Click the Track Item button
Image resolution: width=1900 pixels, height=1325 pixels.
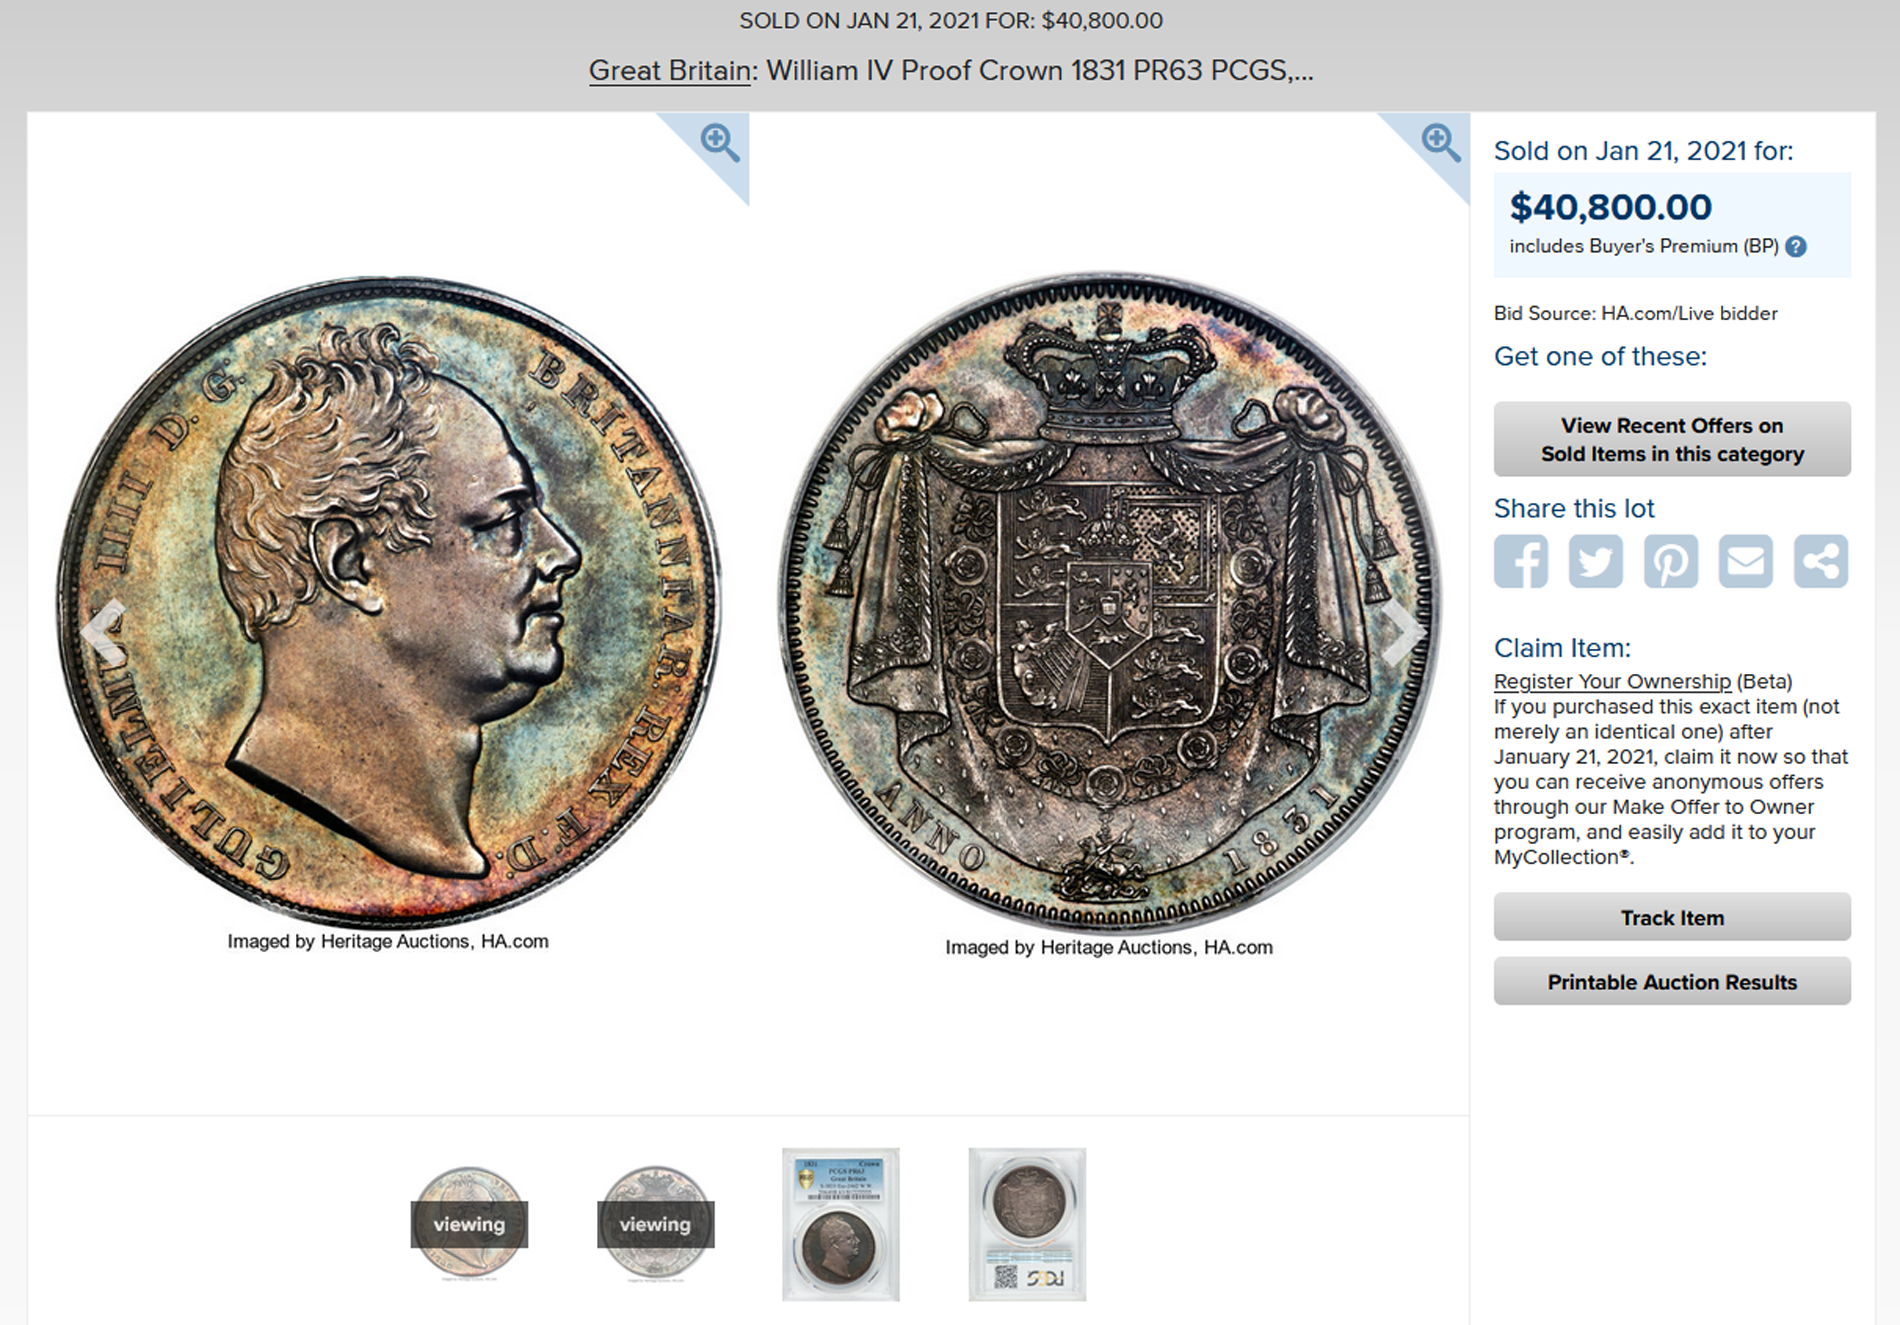(x=1672, y=917)
